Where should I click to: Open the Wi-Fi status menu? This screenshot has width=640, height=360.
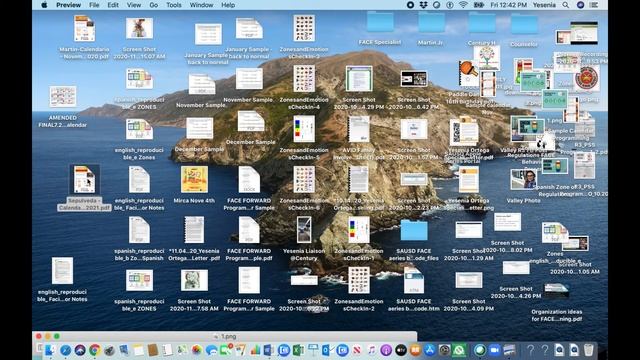pos(463,5)
